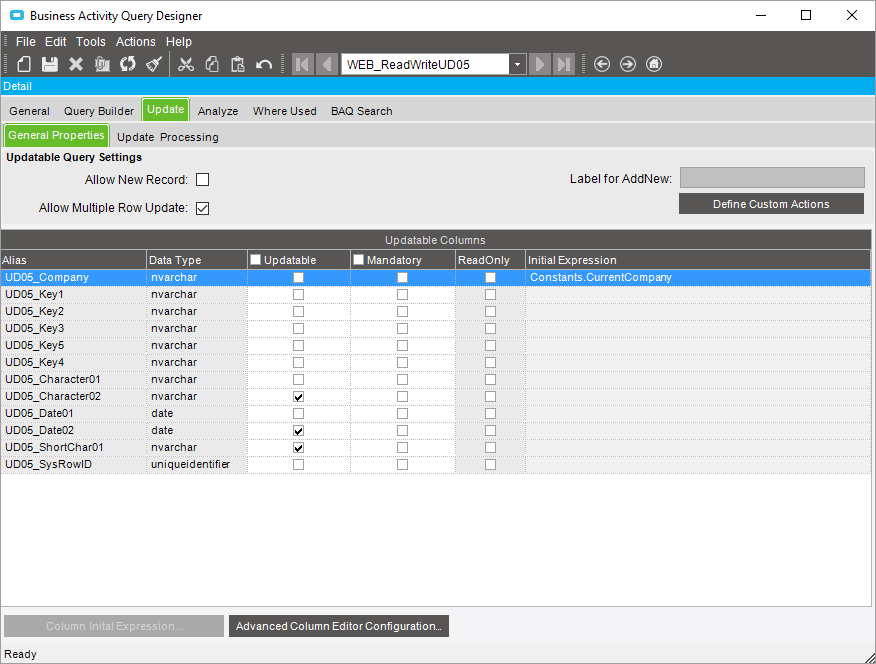Check Updatable for UD05_Date01 row
876x664 pixels.
298,413
